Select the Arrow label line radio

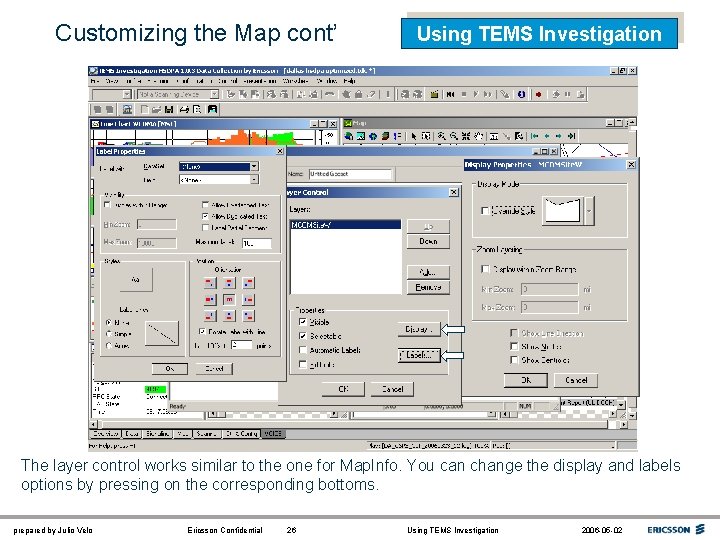pos(109,345)
